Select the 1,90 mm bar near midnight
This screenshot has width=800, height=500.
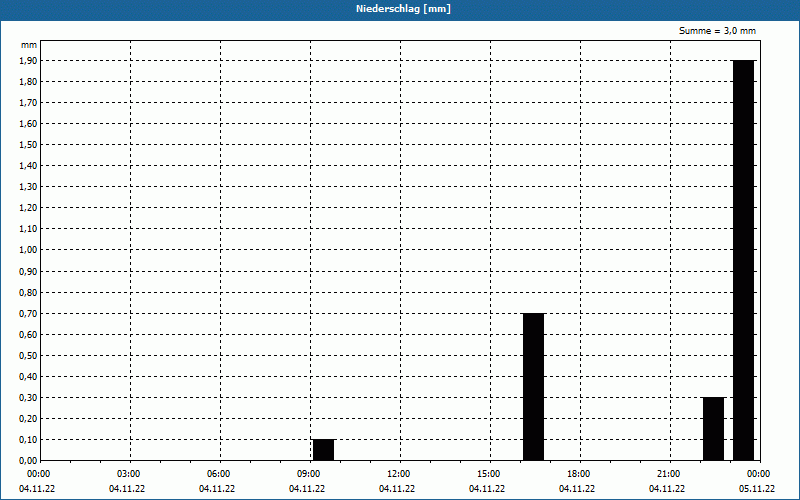click(743, 260)
